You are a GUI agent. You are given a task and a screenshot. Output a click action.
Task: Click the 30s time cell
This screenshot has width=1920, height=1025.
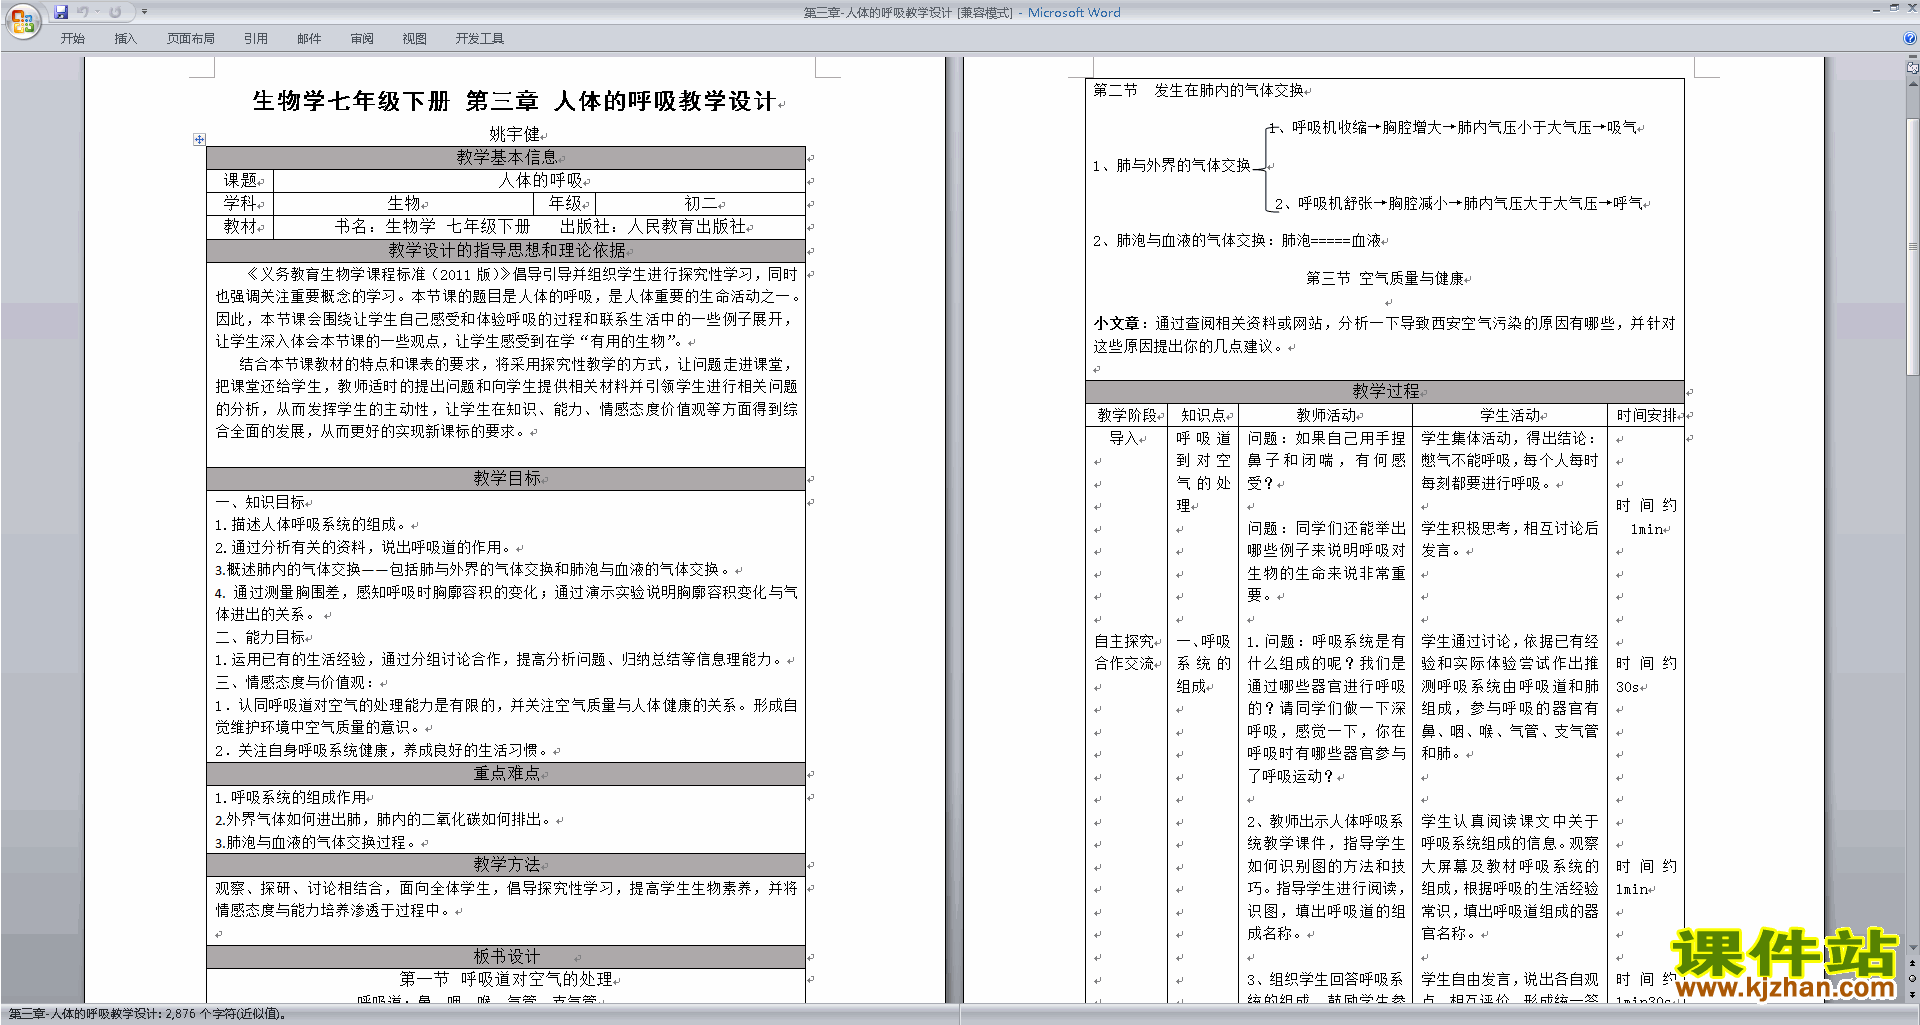click(1629, 688)
